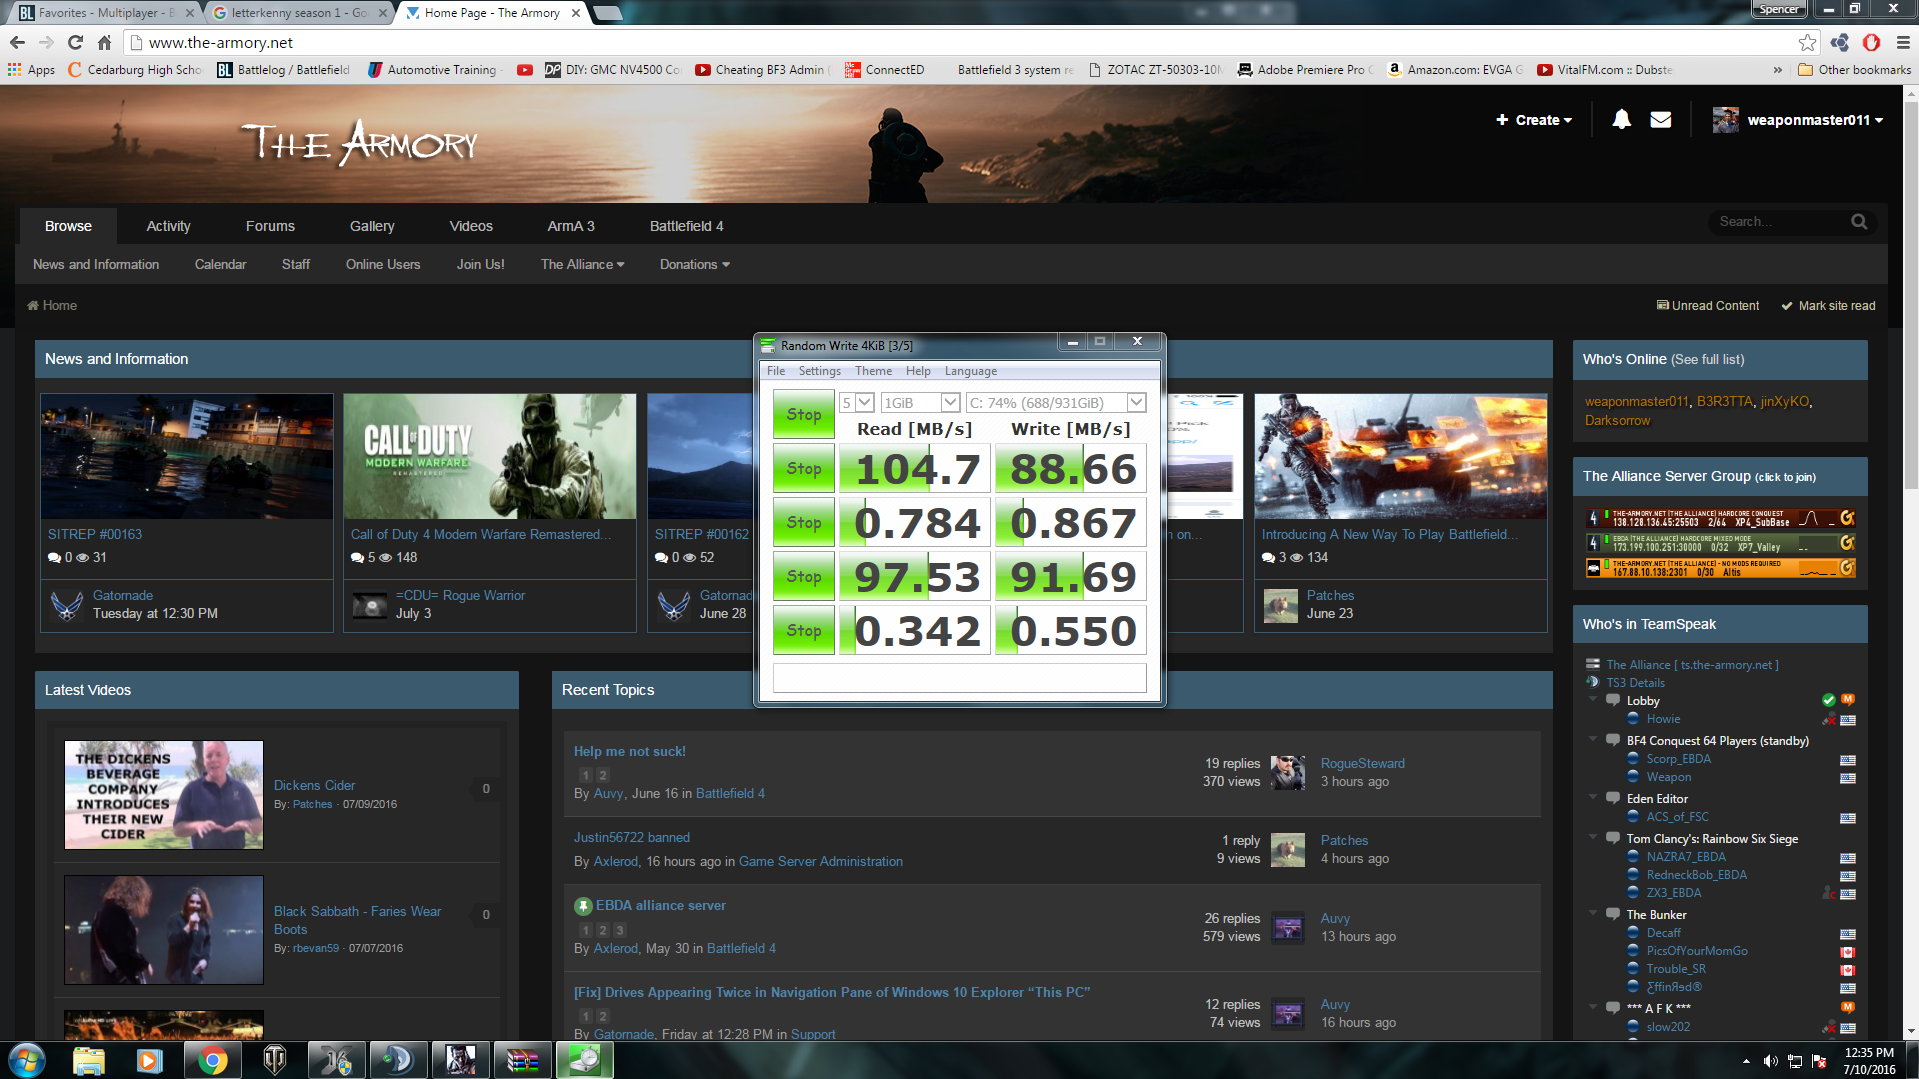This screenshot has width=1919, height=1079.
Task: Click the Windows Start button
Action: tap(27, 1060)
